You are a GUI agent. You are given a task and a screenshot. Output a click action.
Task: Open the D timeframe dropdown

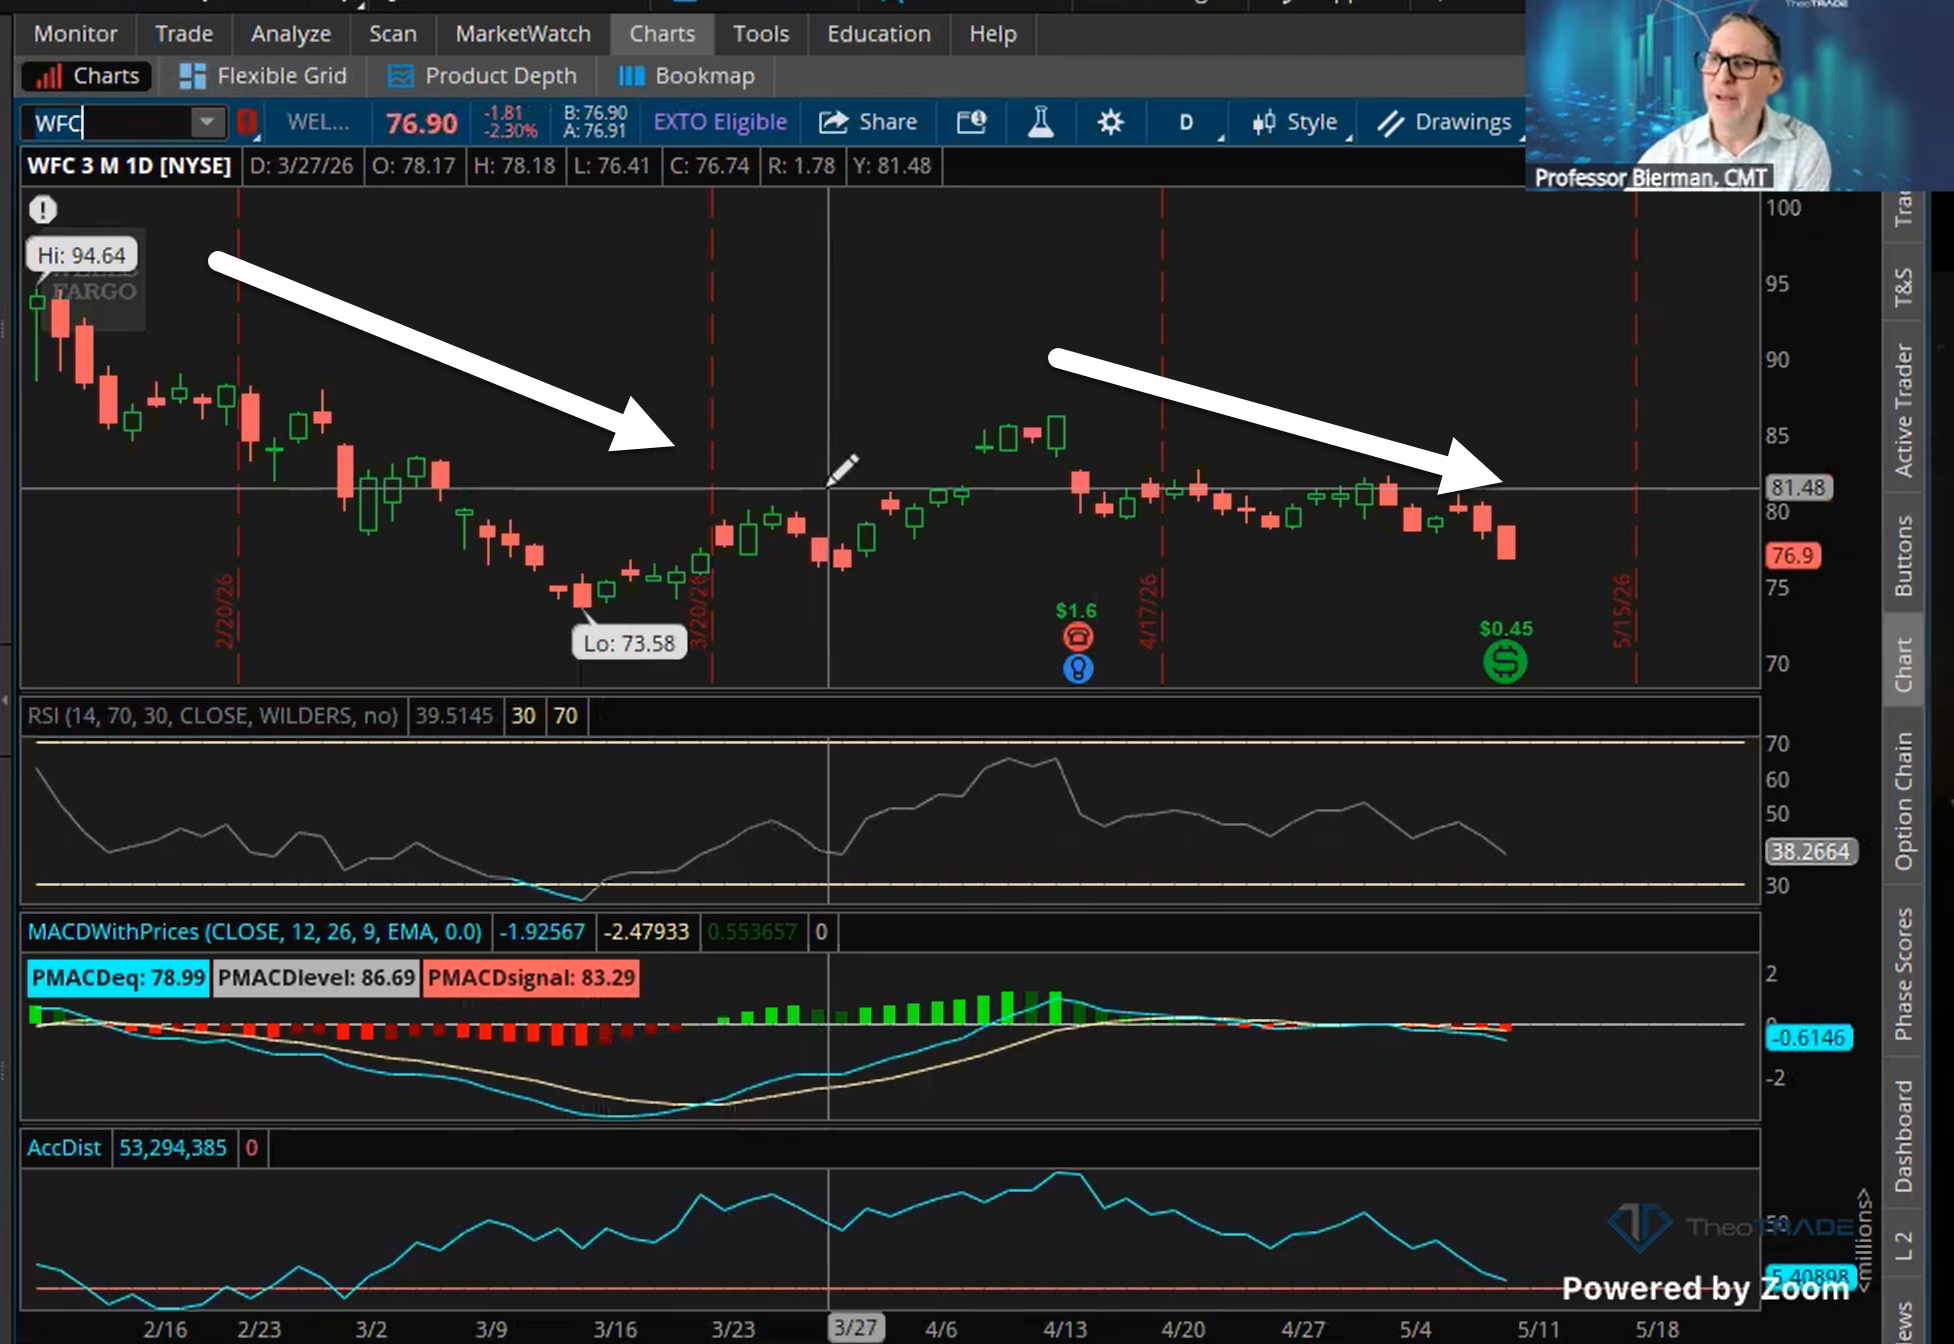(1187, 122)
